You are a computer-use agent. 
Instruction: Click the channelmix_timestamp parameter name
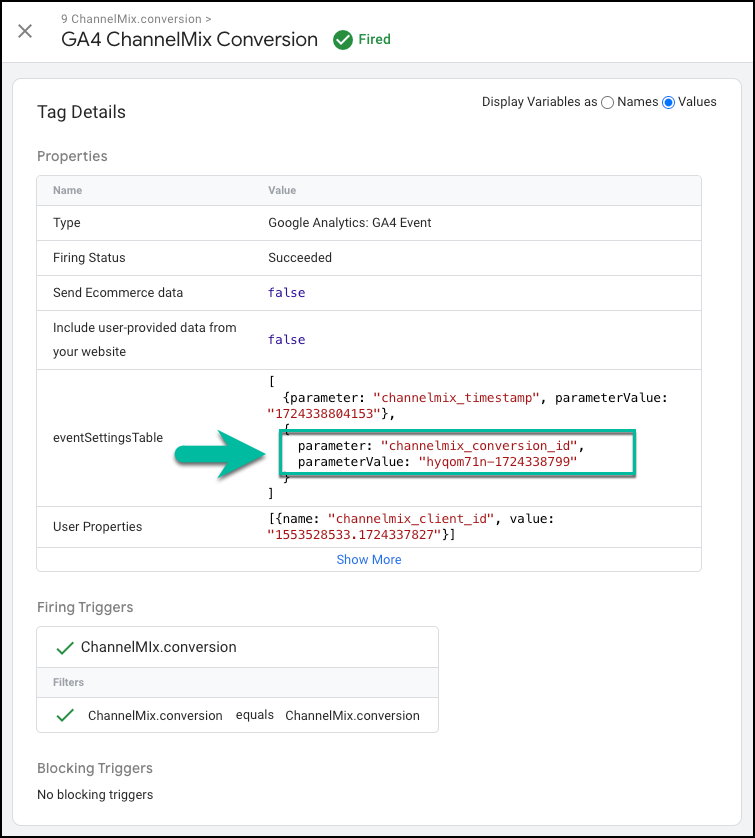pos(456,398)
